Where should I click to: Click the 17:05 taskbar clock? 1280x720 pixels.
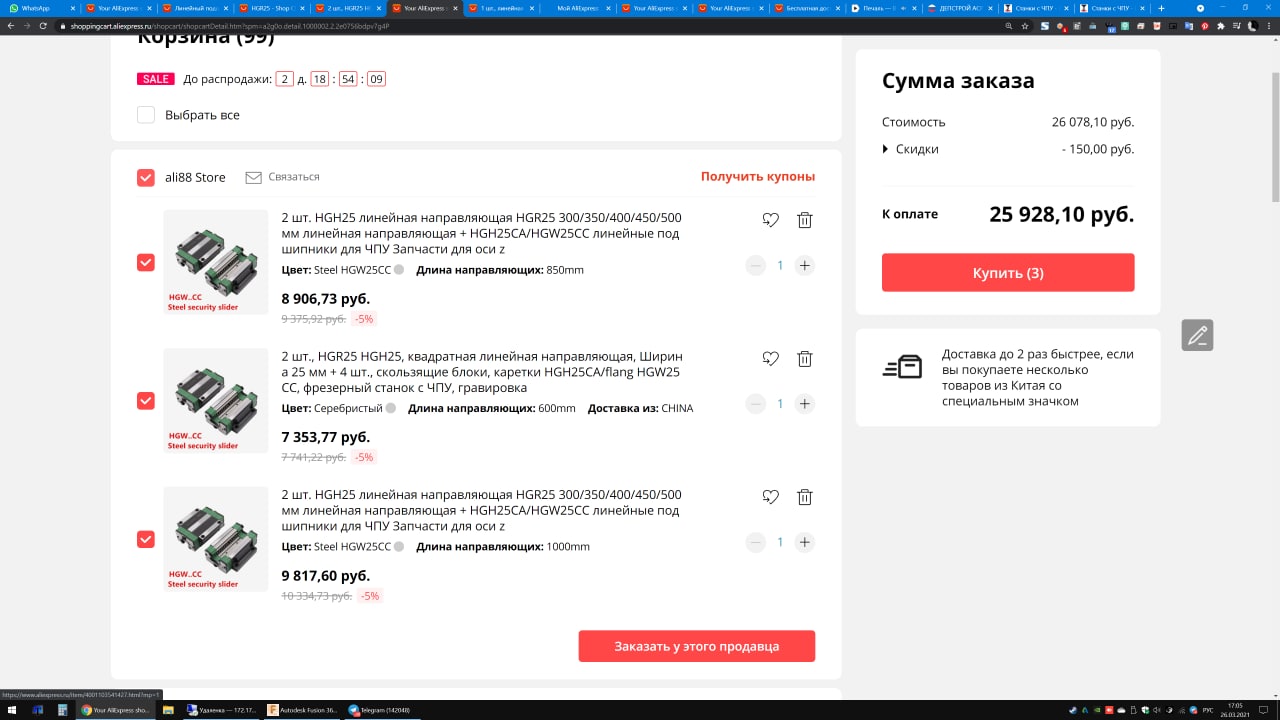tap(1235, 706)
